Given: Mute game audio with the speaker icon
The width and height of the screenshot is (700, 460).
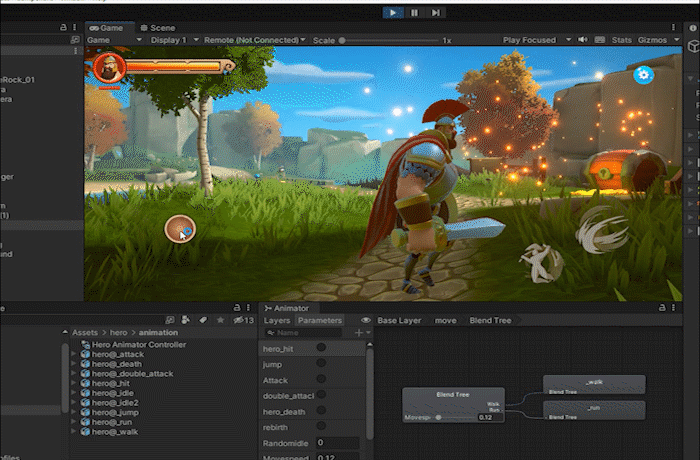Looking at the screenshot, I should tap(583, 40).
